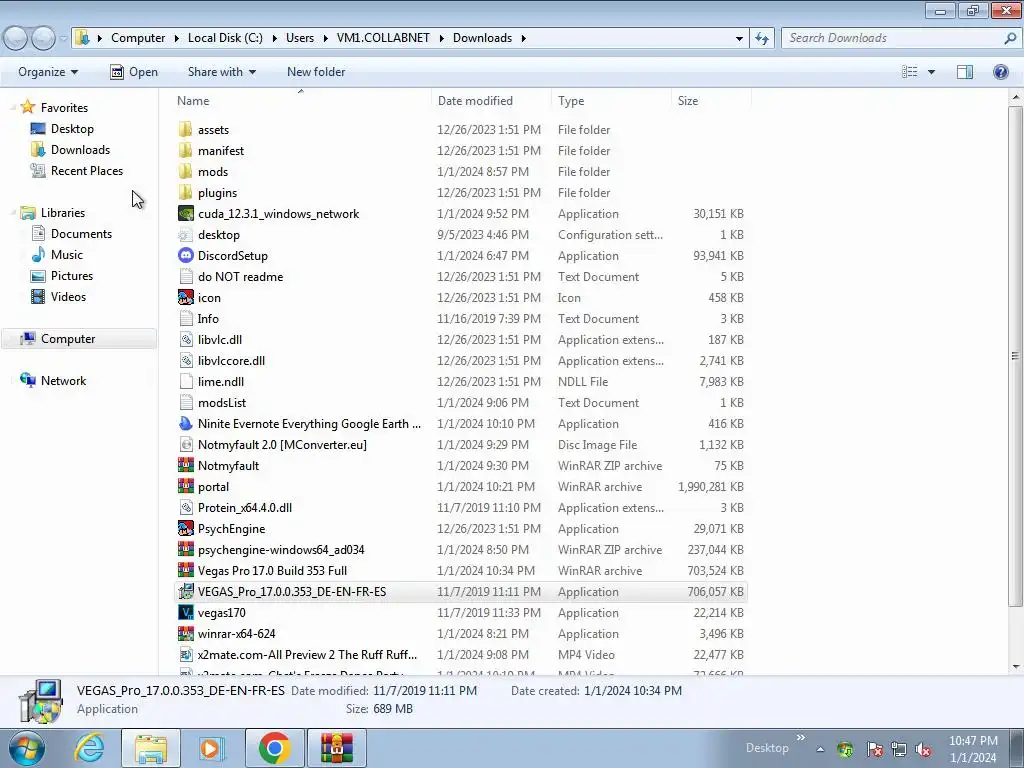The height and width of the screenshot is (768, 1024).
Task: Open Internet Explorer from the taskbar
Action: pyautogui.click(x=89, y=748)
